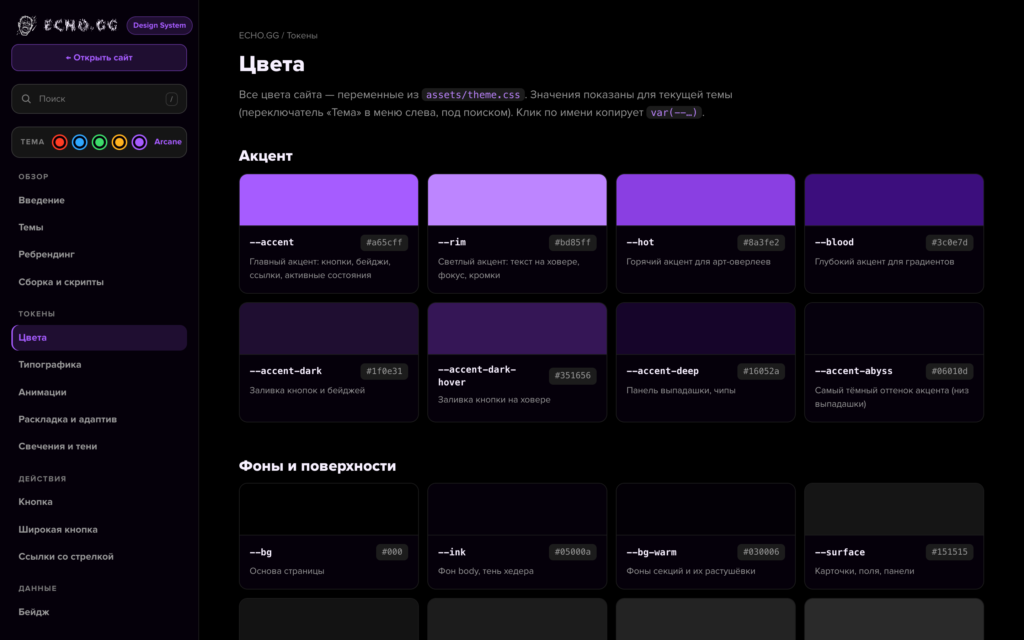Screen dimensions: 1024x640
Task: Click the ECHO.GG skull logo icon
Action: [26, 25]
